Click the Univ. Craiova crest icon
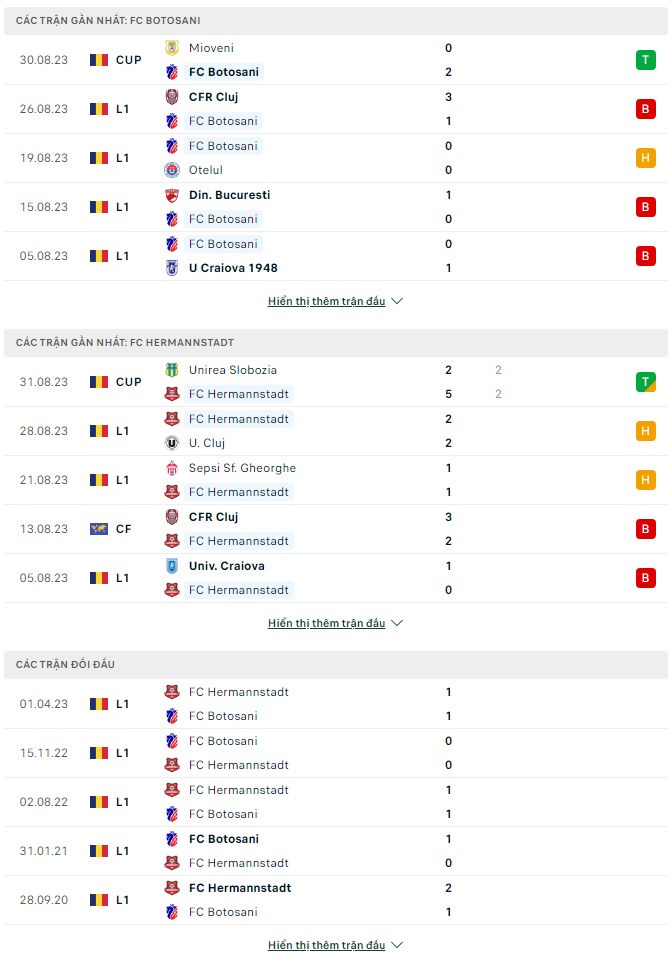 coord(172,566)
